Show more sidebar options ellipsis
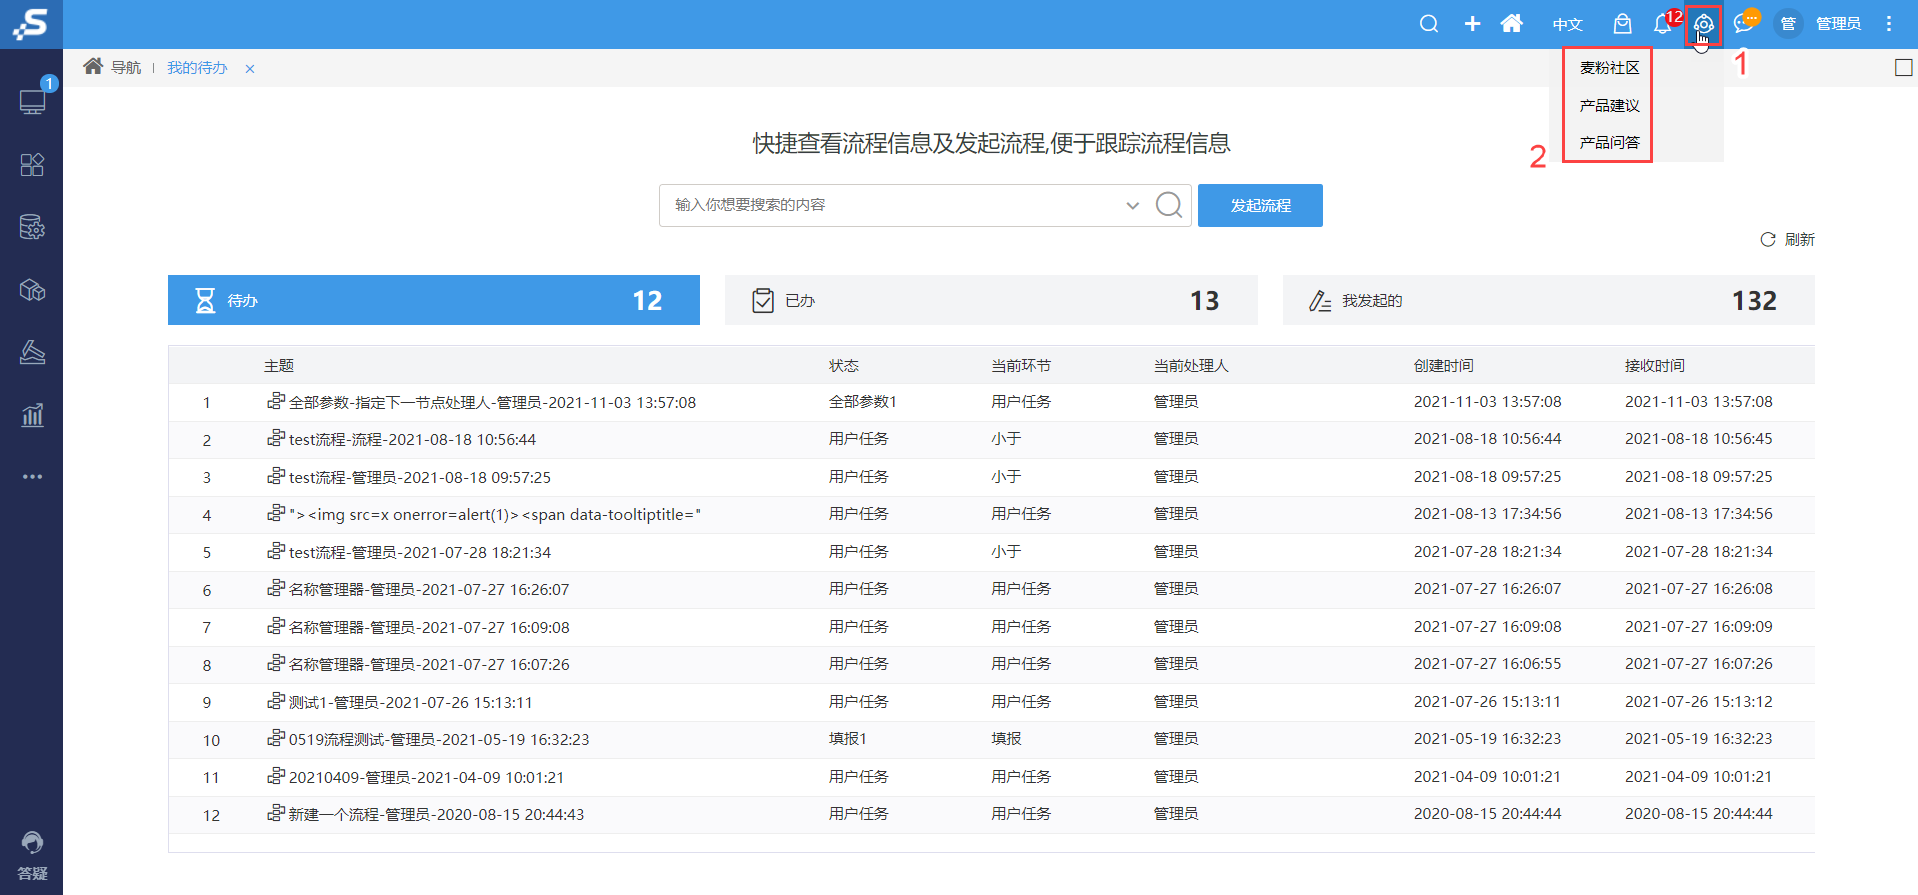This screenshot has width=1918, height=895. tap(32, 477)
